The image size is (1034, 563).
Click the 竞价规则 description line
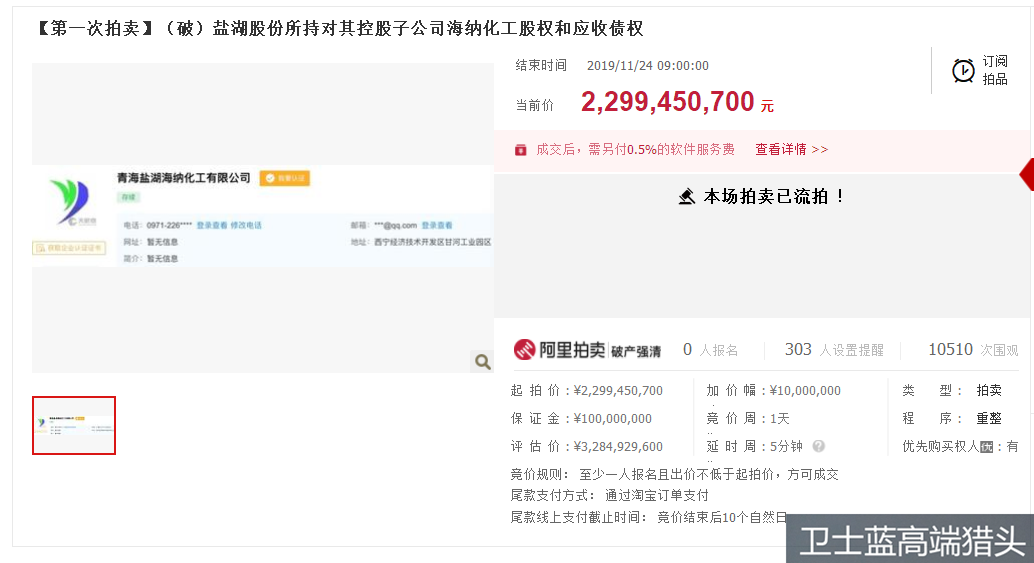pyautogui.click(x=674, y=475)
